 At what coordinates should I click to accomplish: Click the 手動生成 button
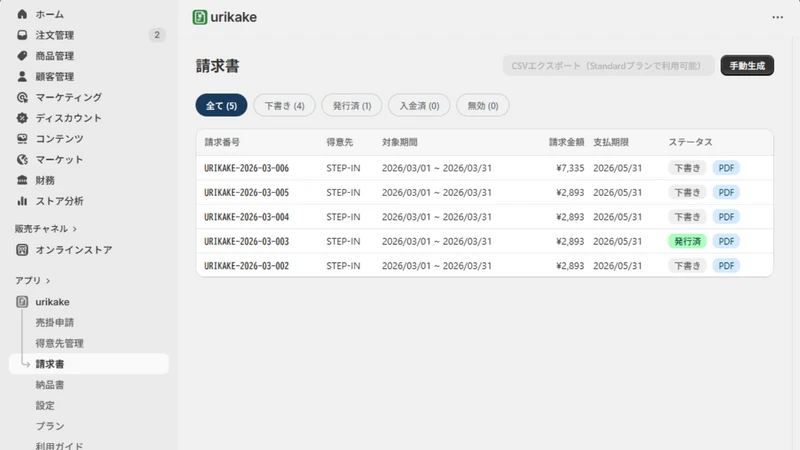[x=747, y=66]
